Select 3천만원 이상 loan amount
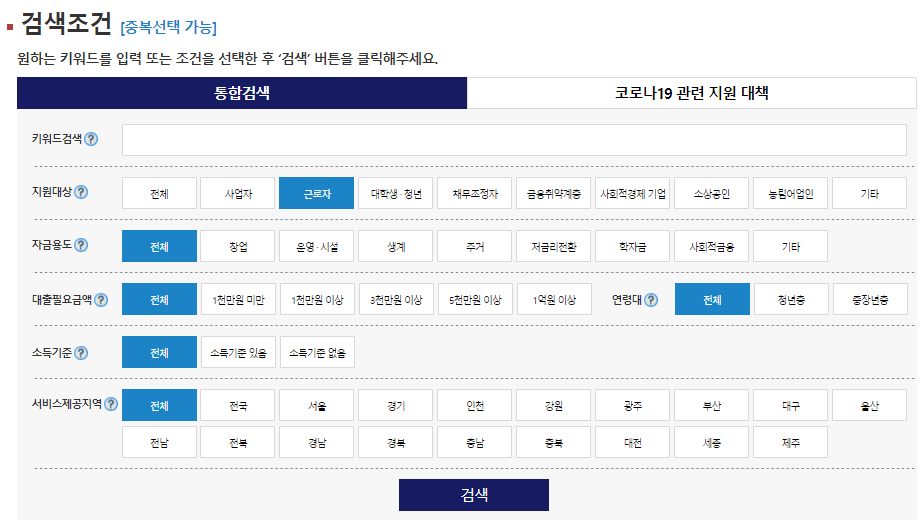Viewport: 924px width, 520px height. (396, 300)
